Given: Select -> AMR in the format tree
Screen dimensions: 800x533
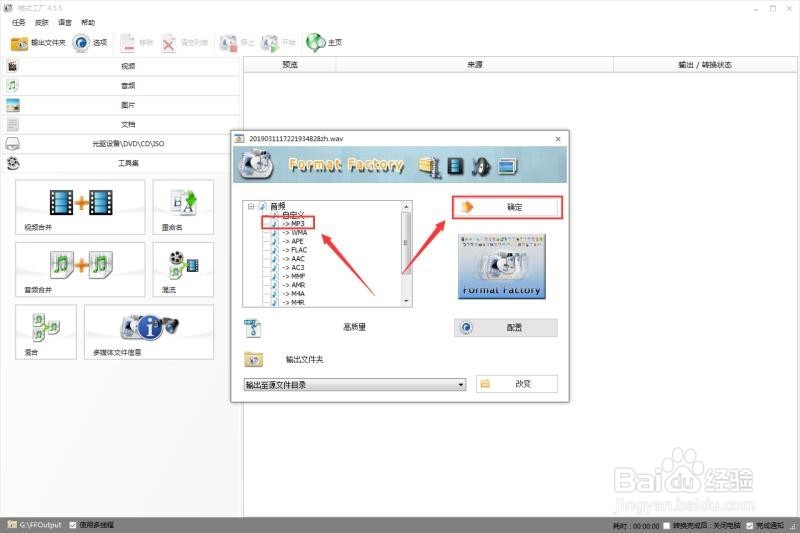Looking at the screenshot, I should coord(294,285).
